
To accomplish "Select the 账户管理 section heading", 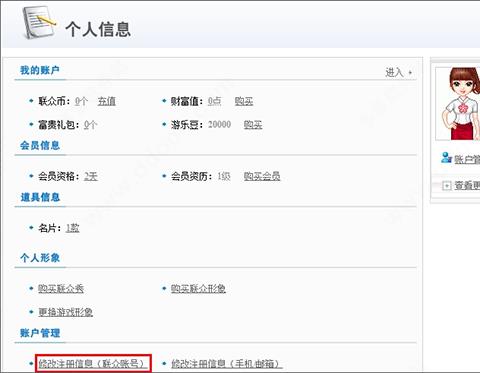I will point(40,333).
